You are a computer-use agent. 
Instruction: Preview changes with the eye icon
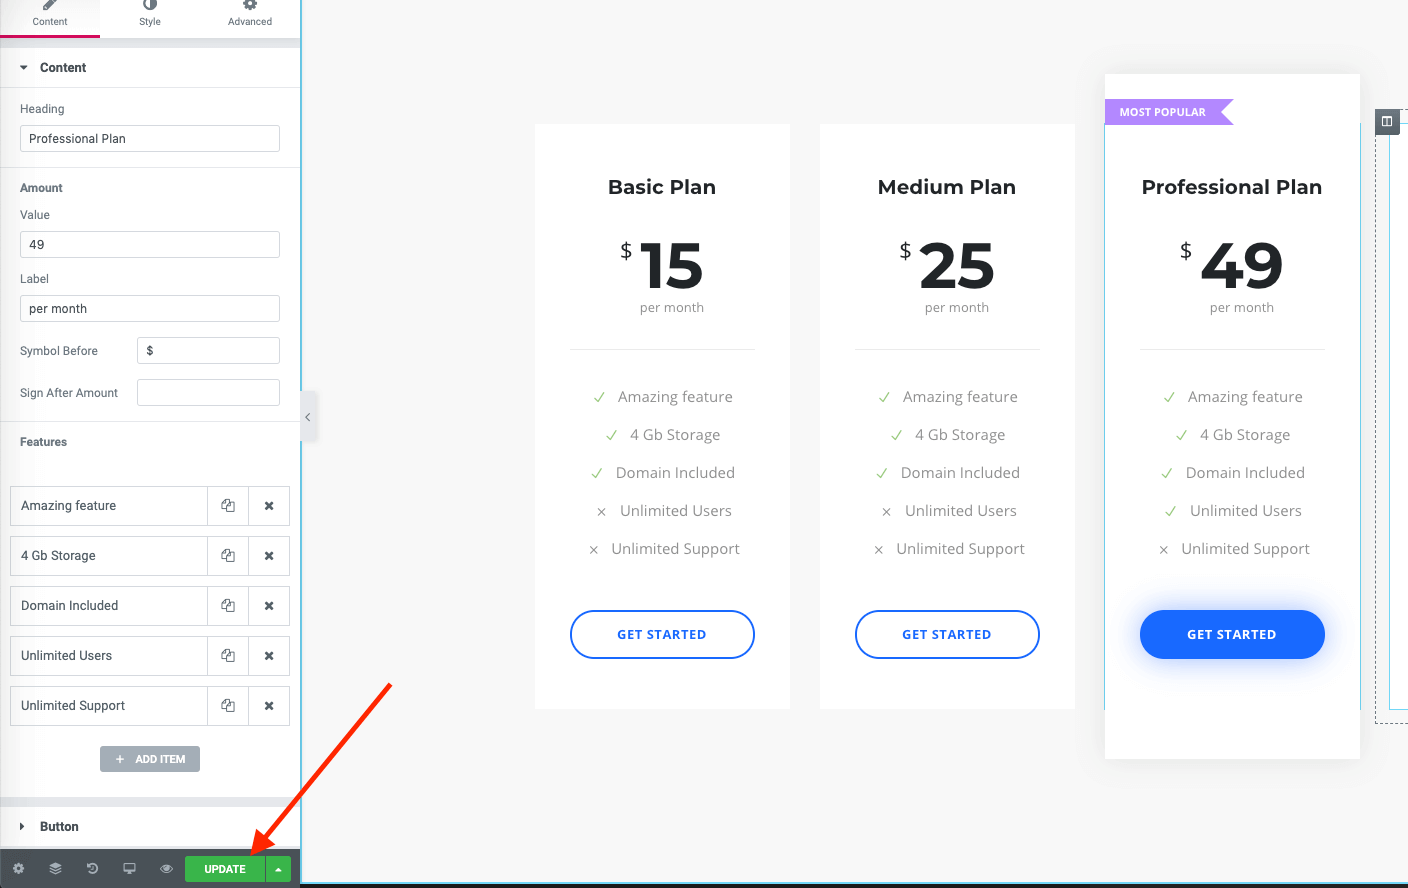[166, 869]
